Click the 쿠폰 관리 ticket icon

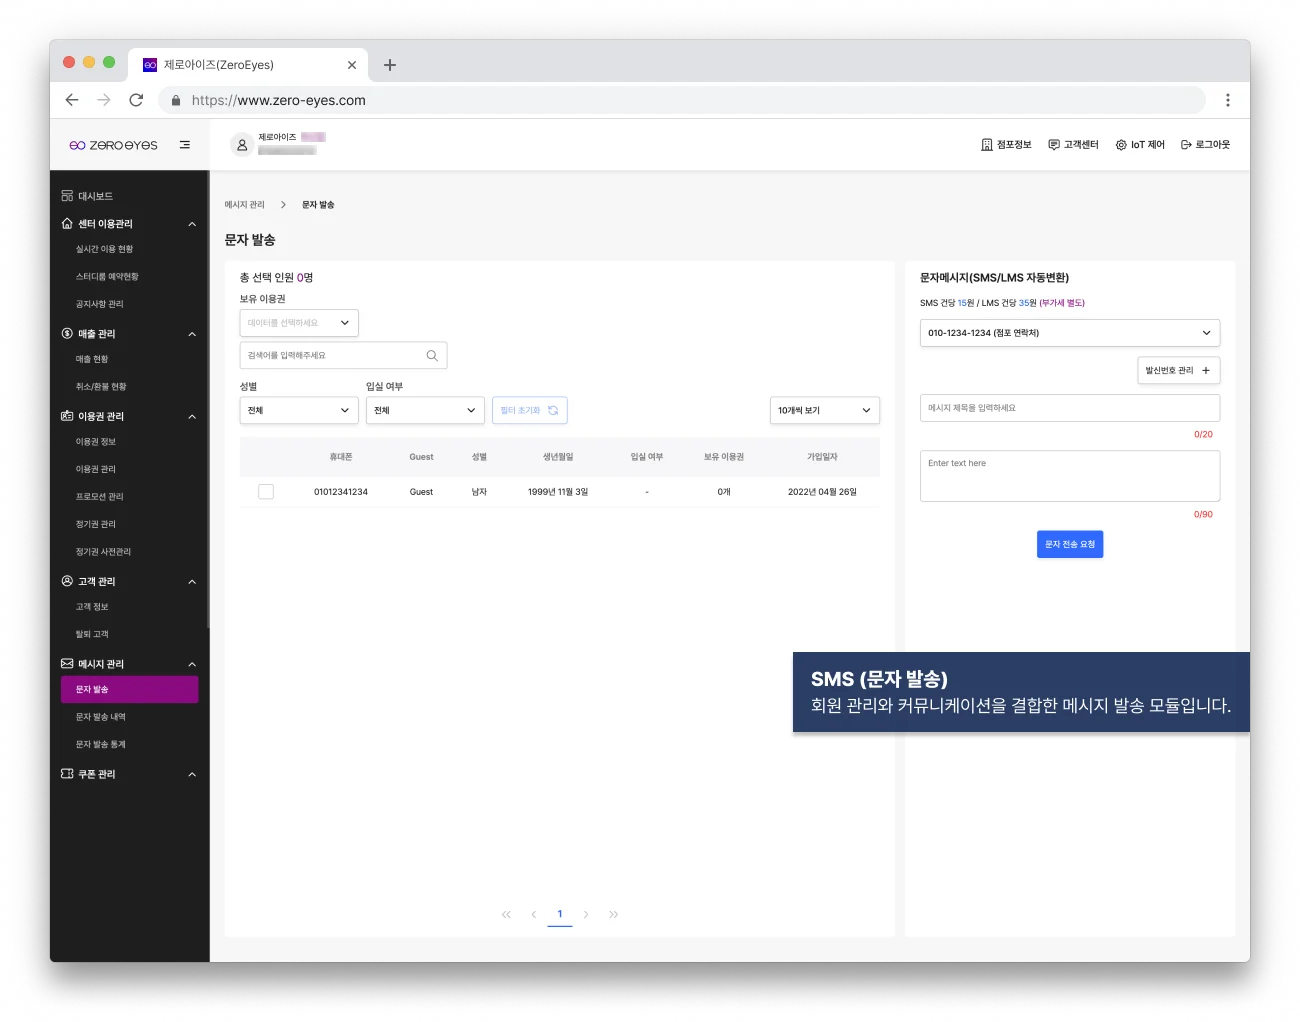tap(65, 773)
